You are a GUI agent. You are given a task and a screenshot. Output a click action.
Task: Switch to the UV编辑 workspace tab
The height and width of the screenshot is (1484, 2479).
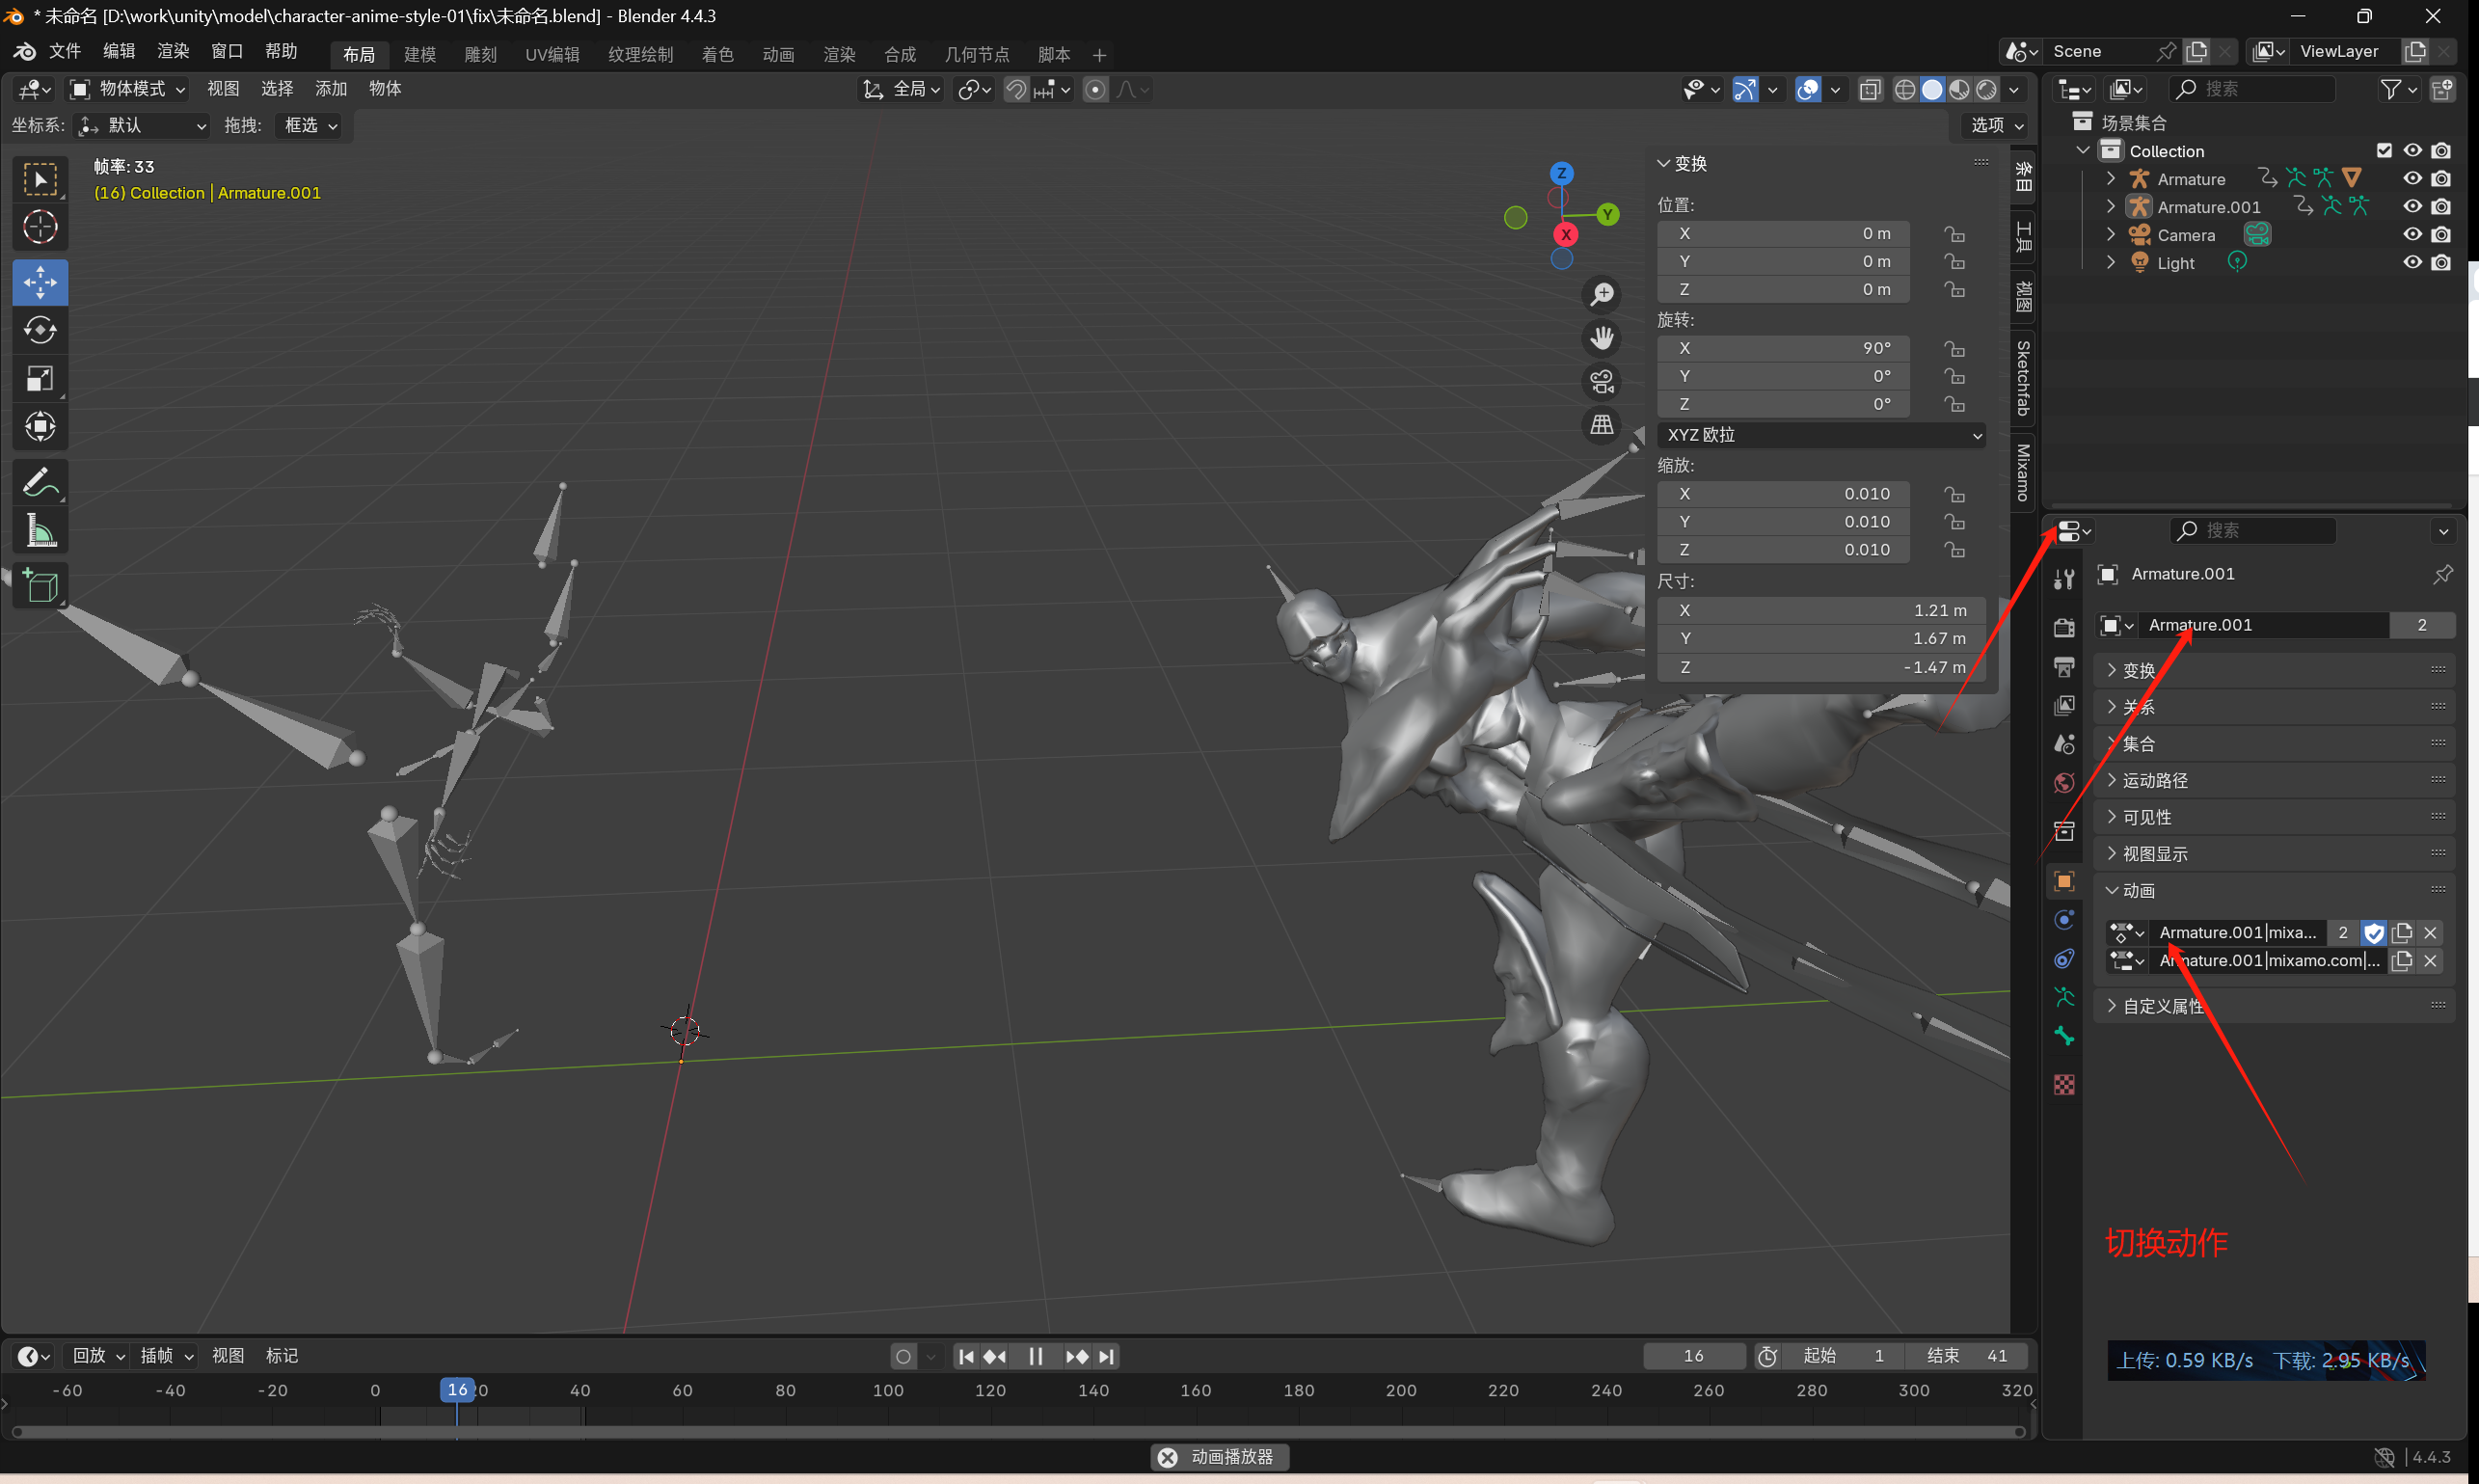(x=552, y=54)
